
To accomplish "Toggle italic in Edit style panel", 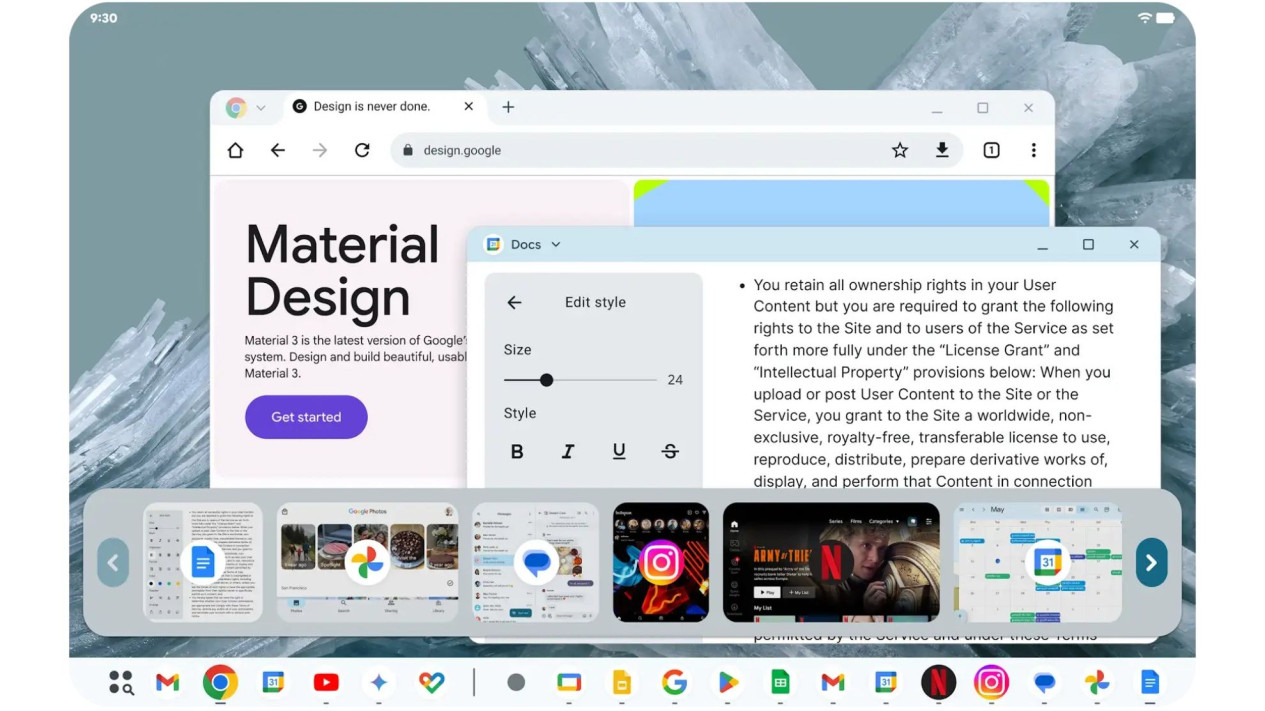I will 568,451.
